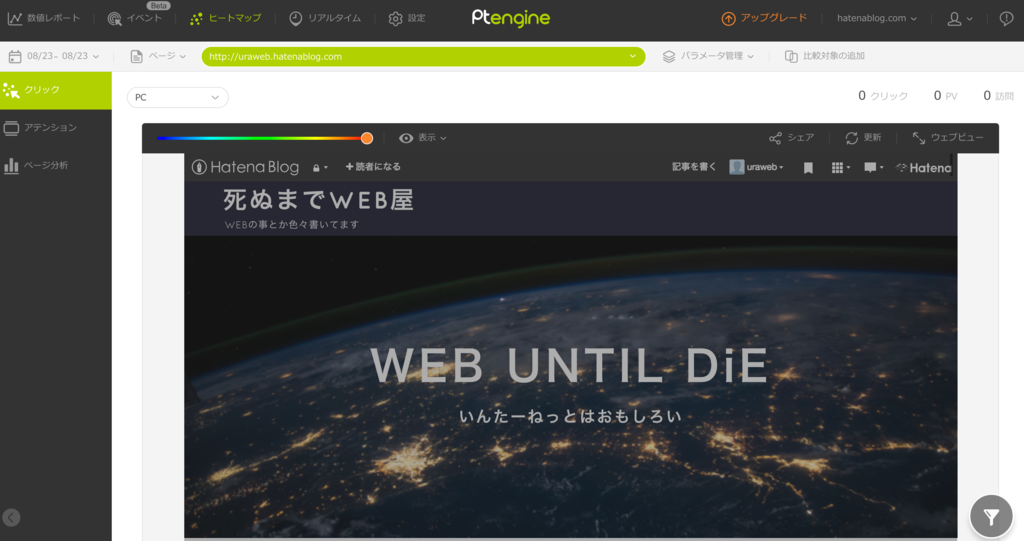Viewport: 1024px width, 541px height.
Task: Select the ヒートマップ heatmap tab
Action: pyautogui.click(x=225, y=18)
